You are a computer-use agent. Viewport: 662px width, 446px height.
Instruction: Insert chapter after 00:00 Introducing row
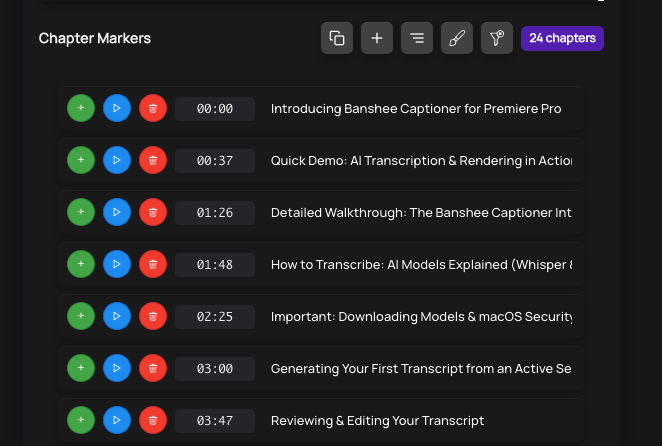click(x=81, y=108)
